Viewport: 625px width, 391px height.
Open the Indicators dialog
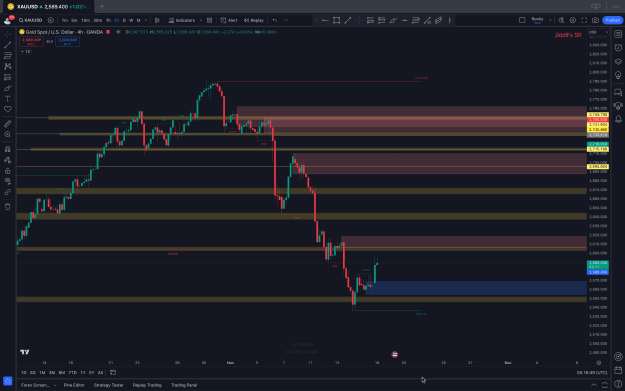pyautogui.click(x=182, y=20)
